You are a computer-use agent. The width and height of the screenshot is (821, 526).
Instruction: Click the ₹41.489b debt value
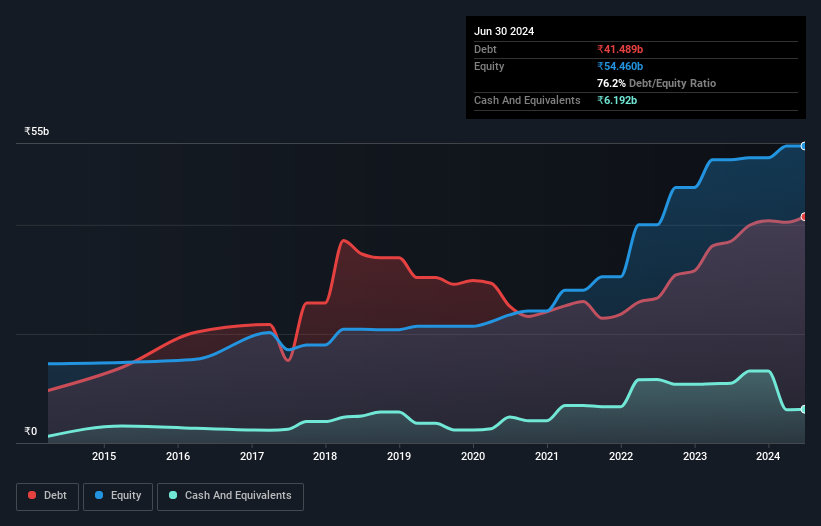pos(620,49)
